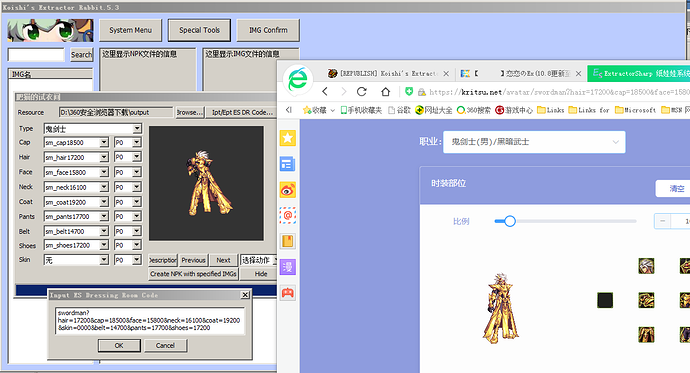Screen dimensions: 690x373
Task: Click the Search button
Action: point(81,55)
